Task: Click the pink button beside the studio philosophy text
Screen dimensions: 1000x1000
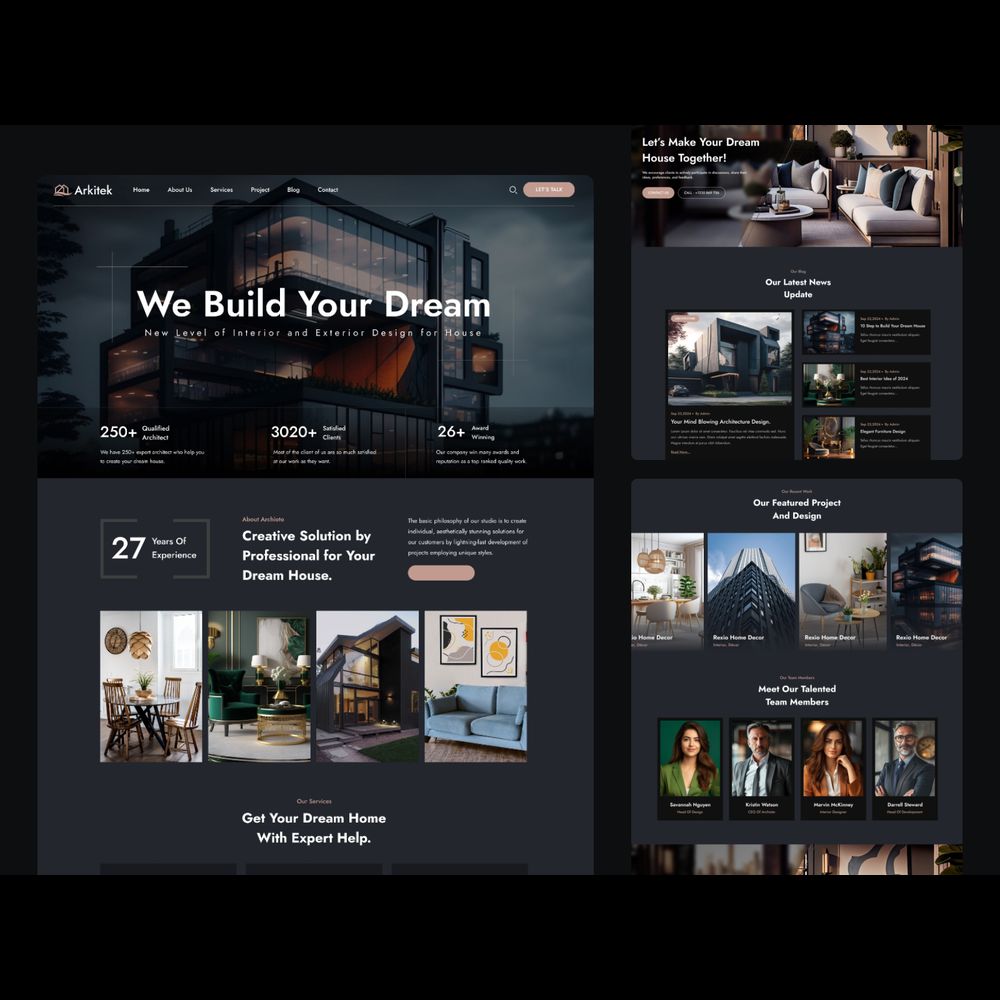Action: pyautogui.click(x=441, y=573)
